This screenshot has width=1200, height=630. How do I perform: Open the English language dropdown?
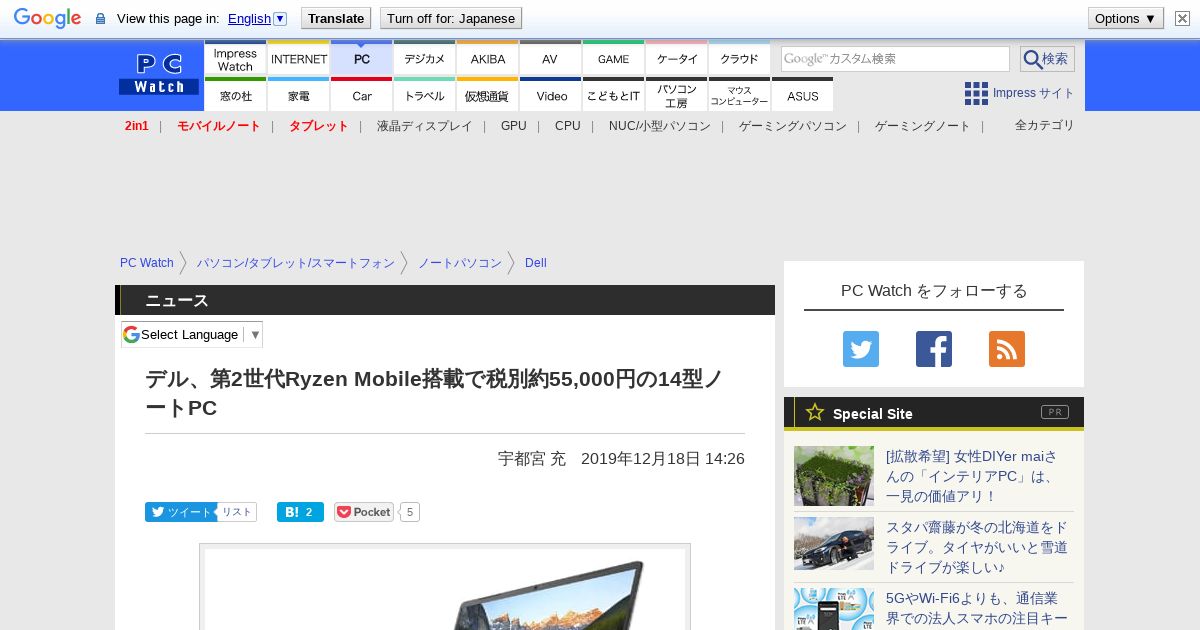coord(257,18)
